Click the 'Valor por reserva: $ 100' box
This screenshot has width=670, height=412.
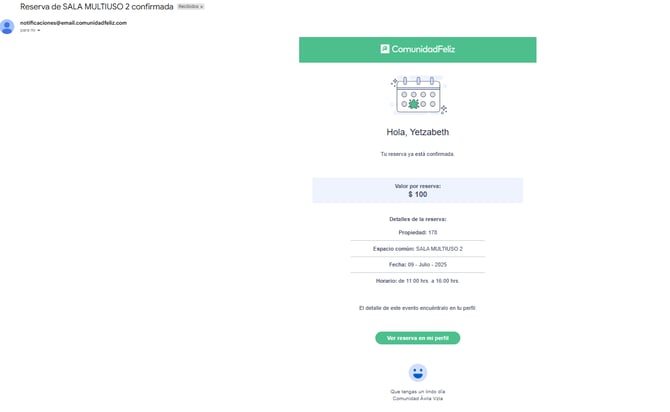click(x=417, y=190)
